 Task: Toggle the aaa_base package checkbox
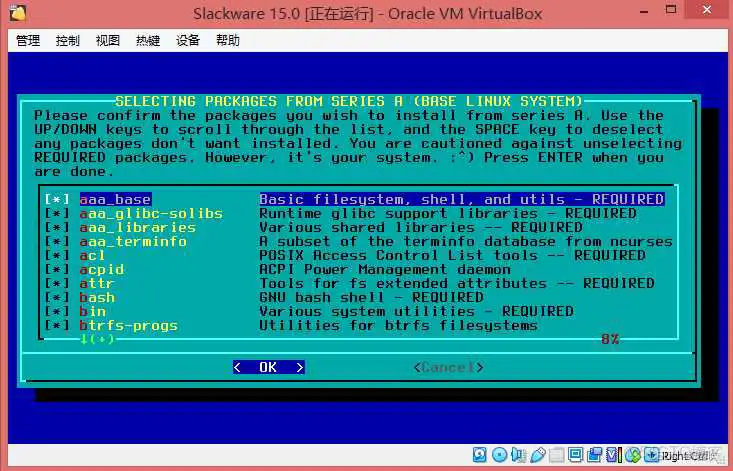pos(56,199)
